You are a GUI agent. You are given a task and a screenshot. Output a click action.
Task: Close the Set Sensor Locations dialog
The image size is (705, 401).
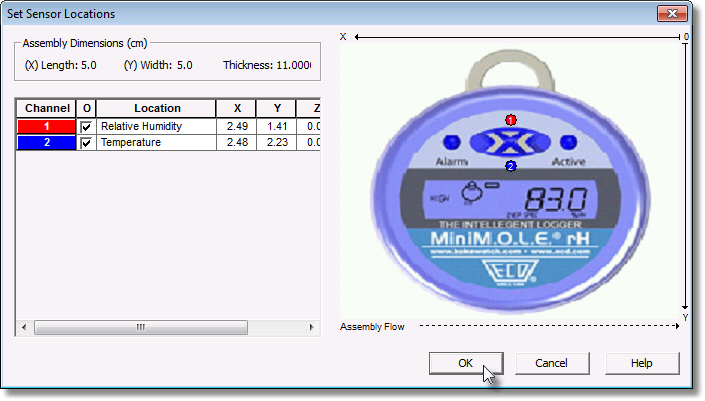point(672,13)
